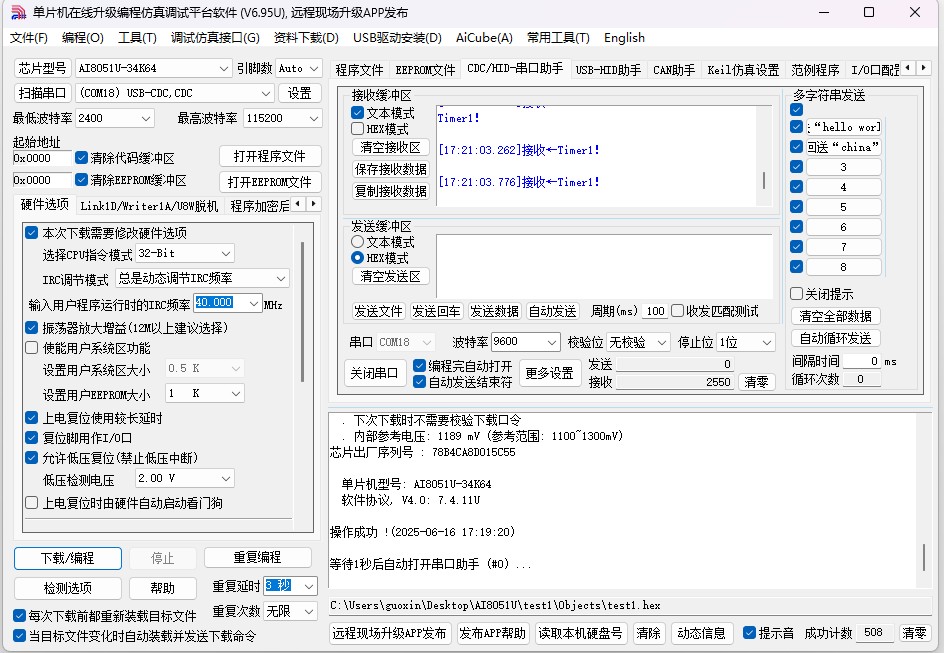Viewport: 944px width, 653px height.
Task: Select send buffer 文本模式 radio button
Action: pyautogui.click(x=357, y=241)
